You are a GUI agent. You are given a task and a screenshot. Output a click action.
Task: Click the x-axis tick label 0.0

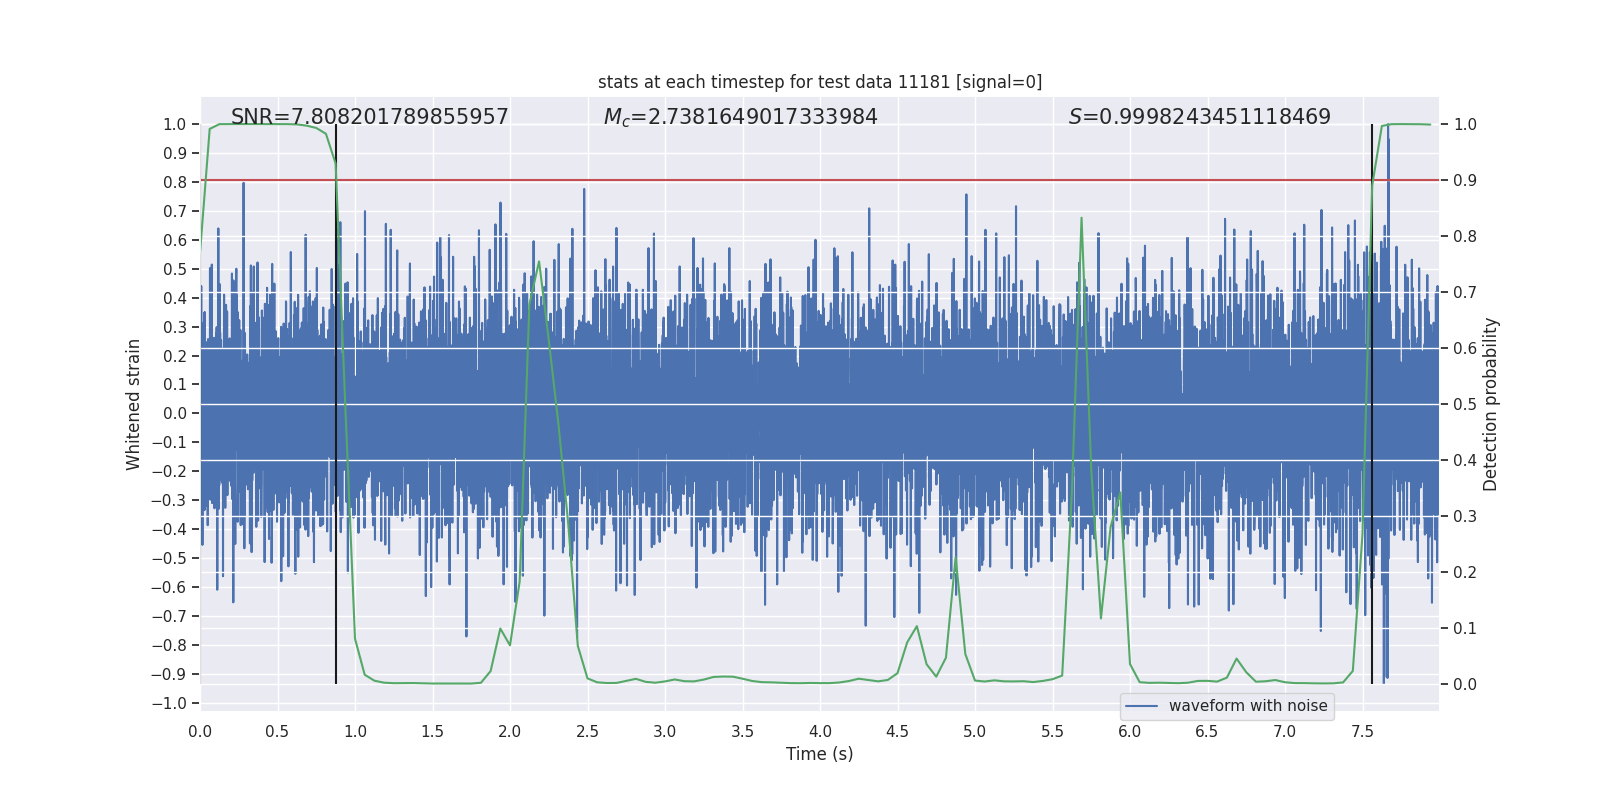(200, 732)
